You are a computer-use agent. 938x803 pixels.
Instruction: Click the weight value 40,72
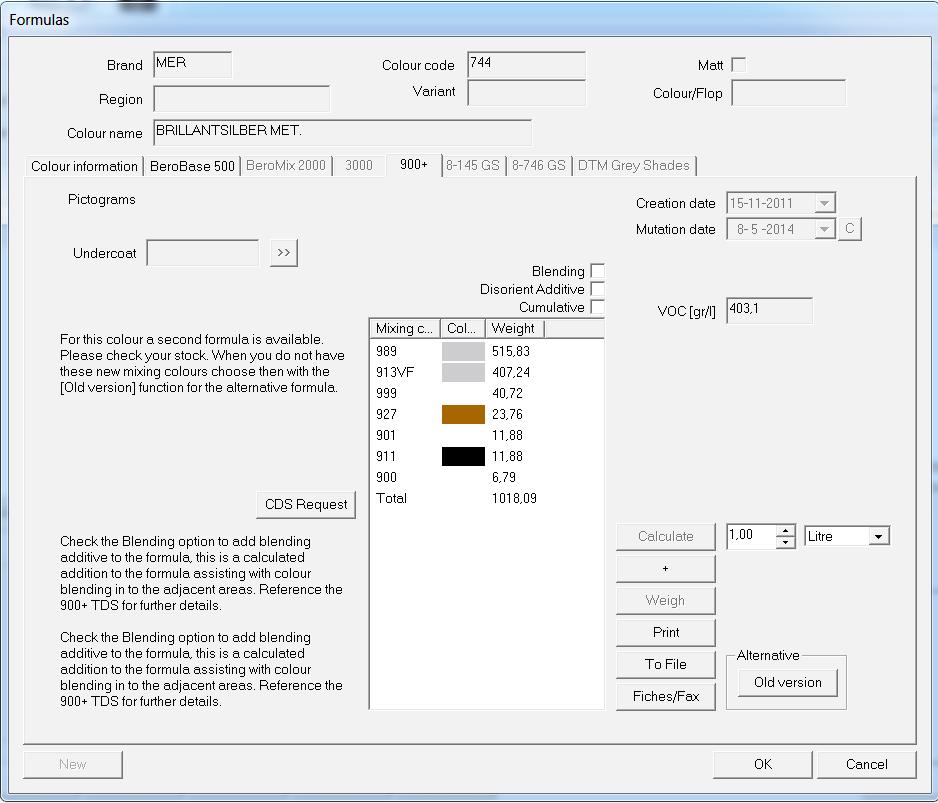507,393
